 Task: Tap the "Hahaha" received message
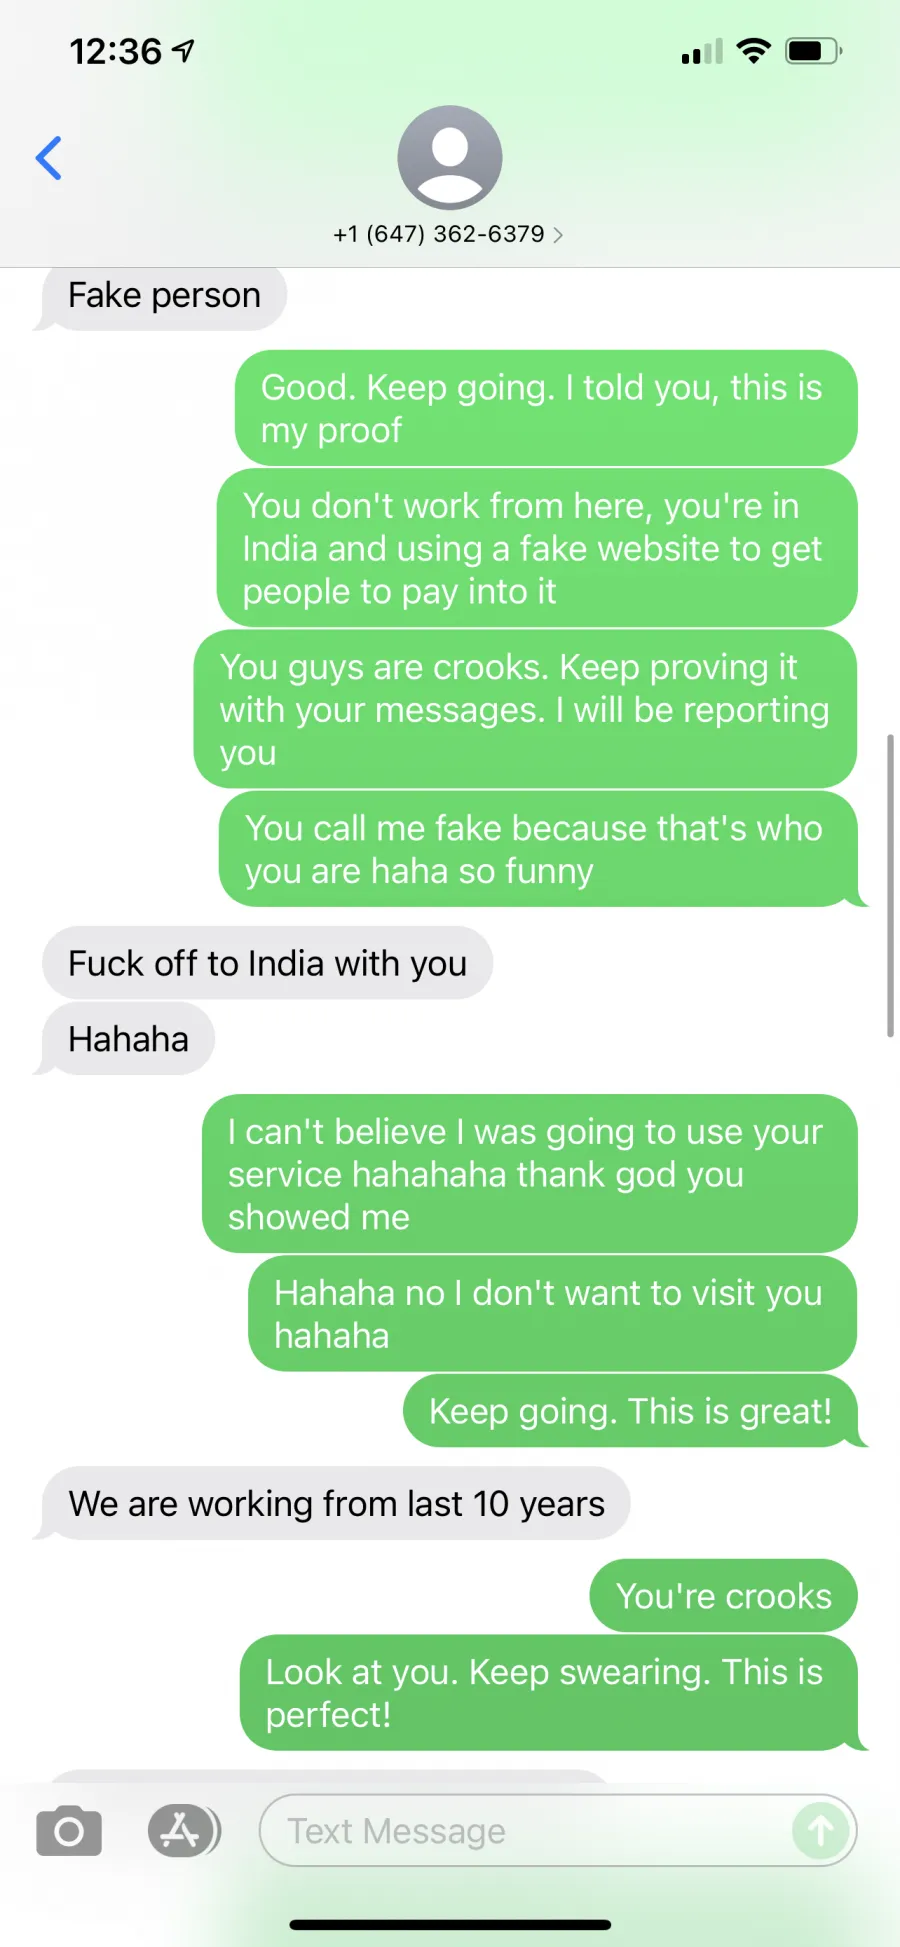pyautogui.click(x=128, y=1039)
